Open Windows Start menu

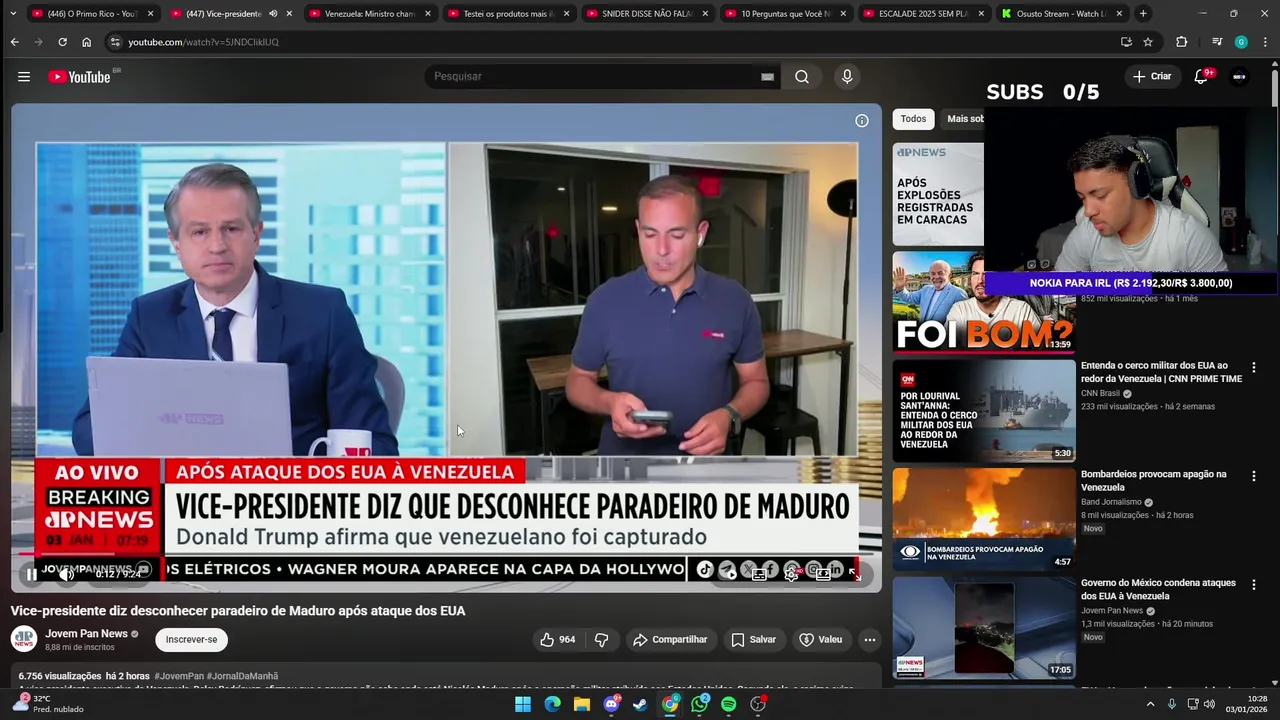[523, 704]
